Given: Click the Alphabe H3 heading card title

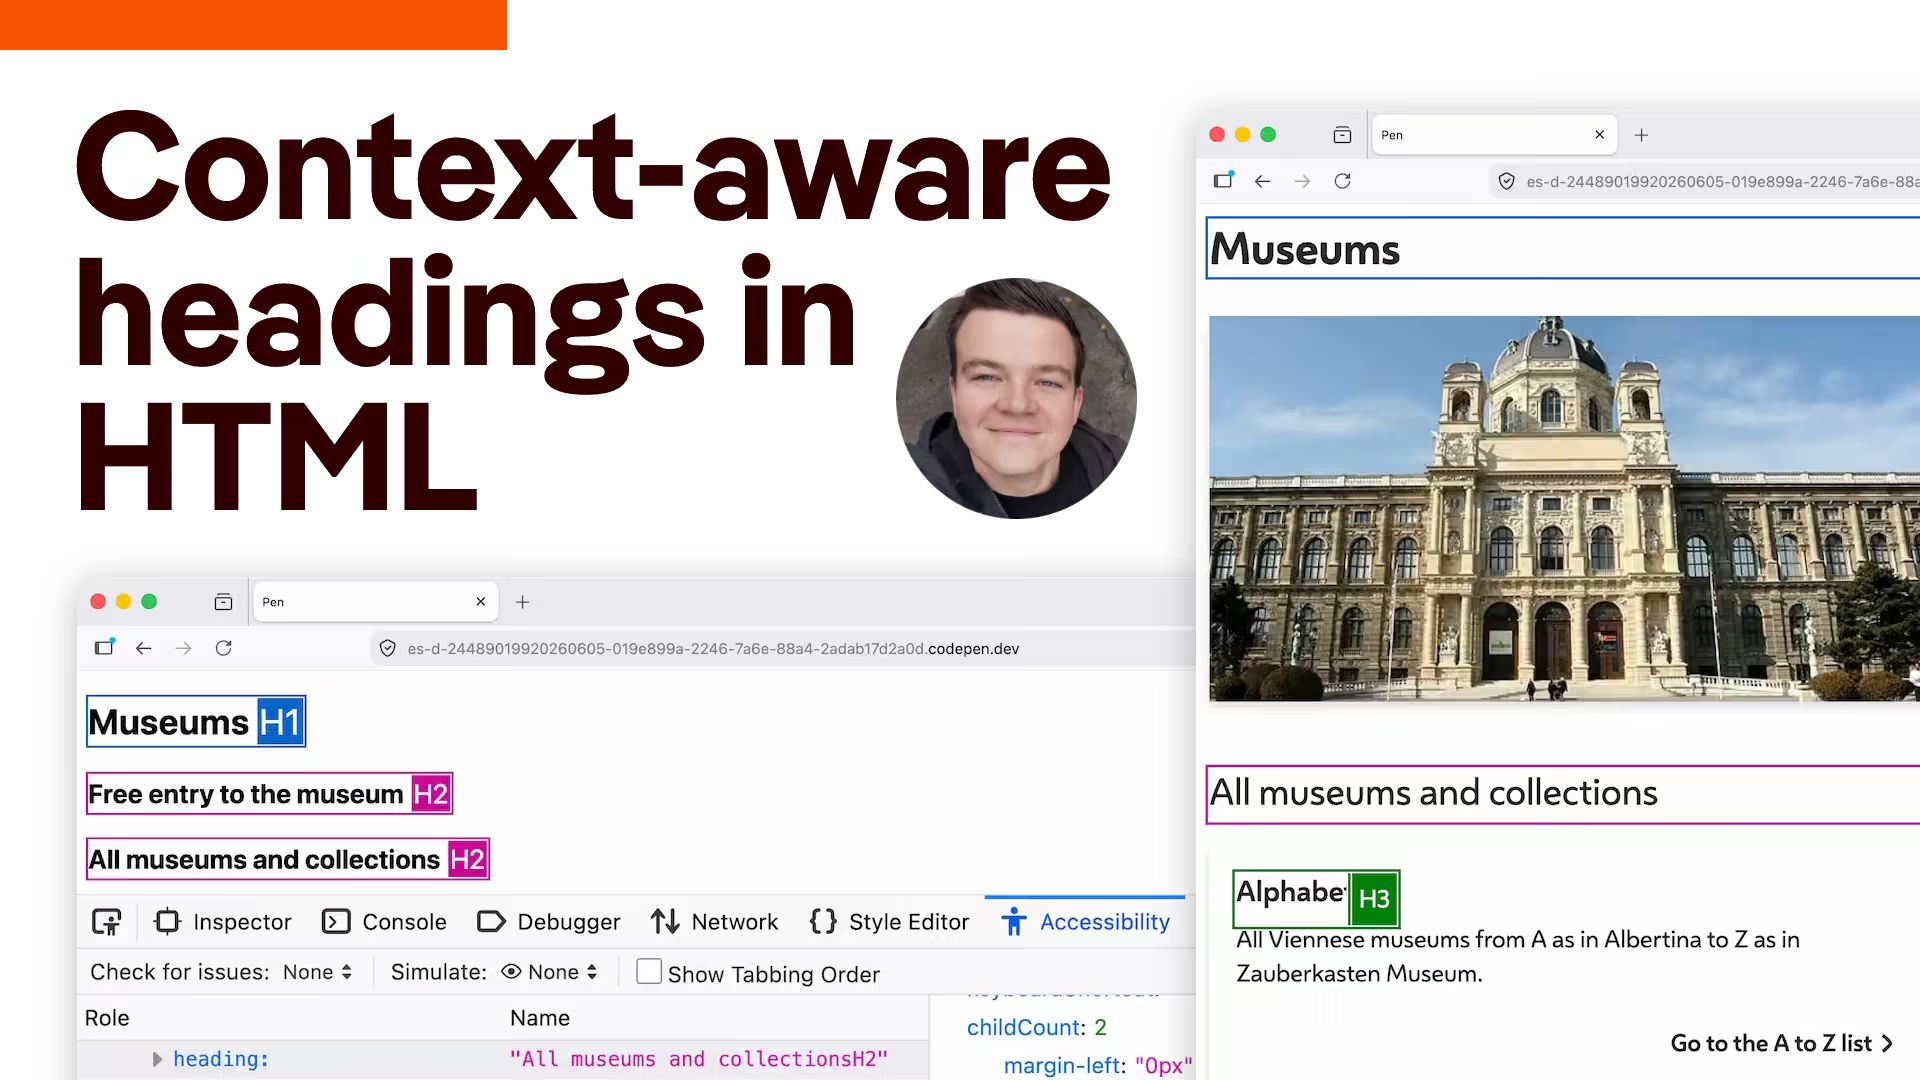Looking at the screenshot, I should (x=1316, y=897).
